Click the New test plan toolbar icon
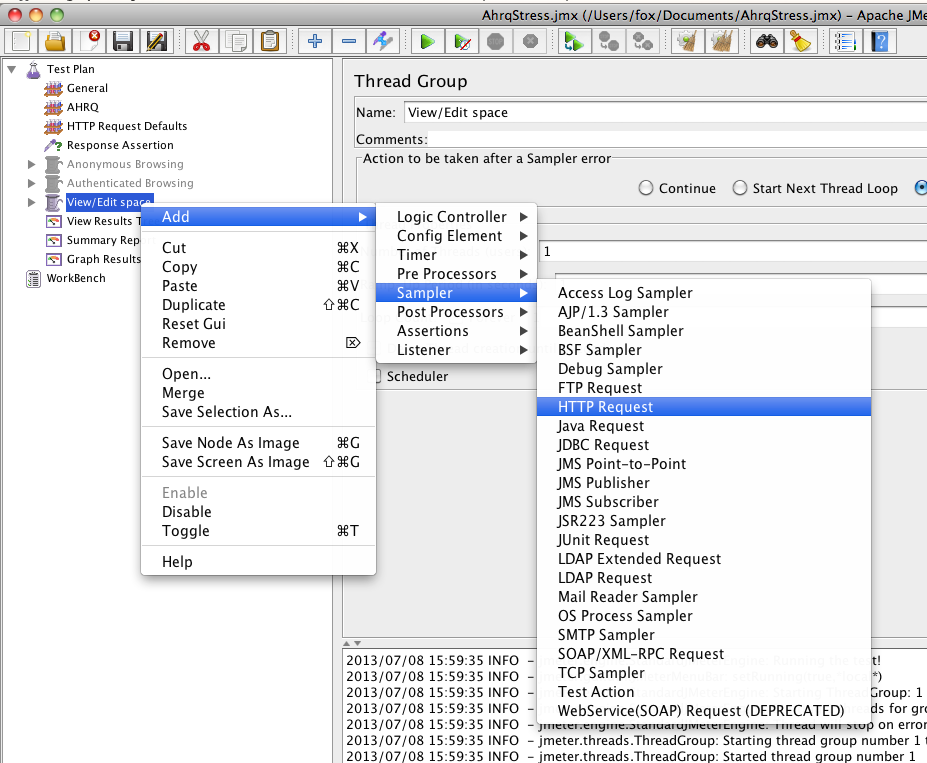Screen dimensions: 927x763 [x=21, y=41]
